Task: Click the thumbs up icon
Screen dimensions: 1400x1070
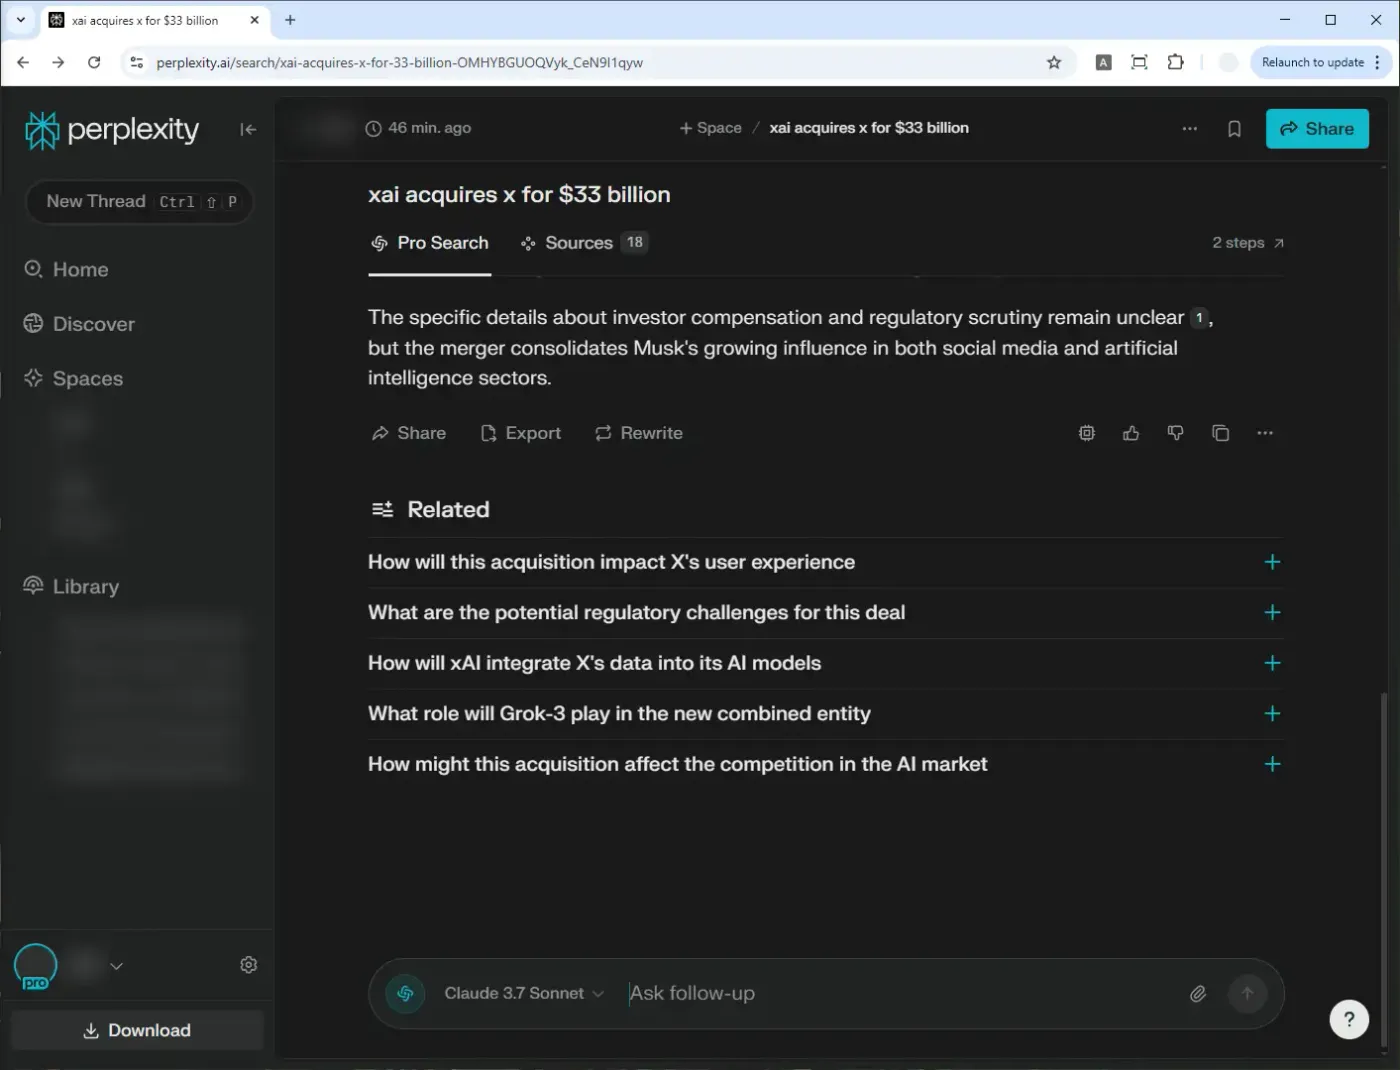Action: coord(1131,433)
